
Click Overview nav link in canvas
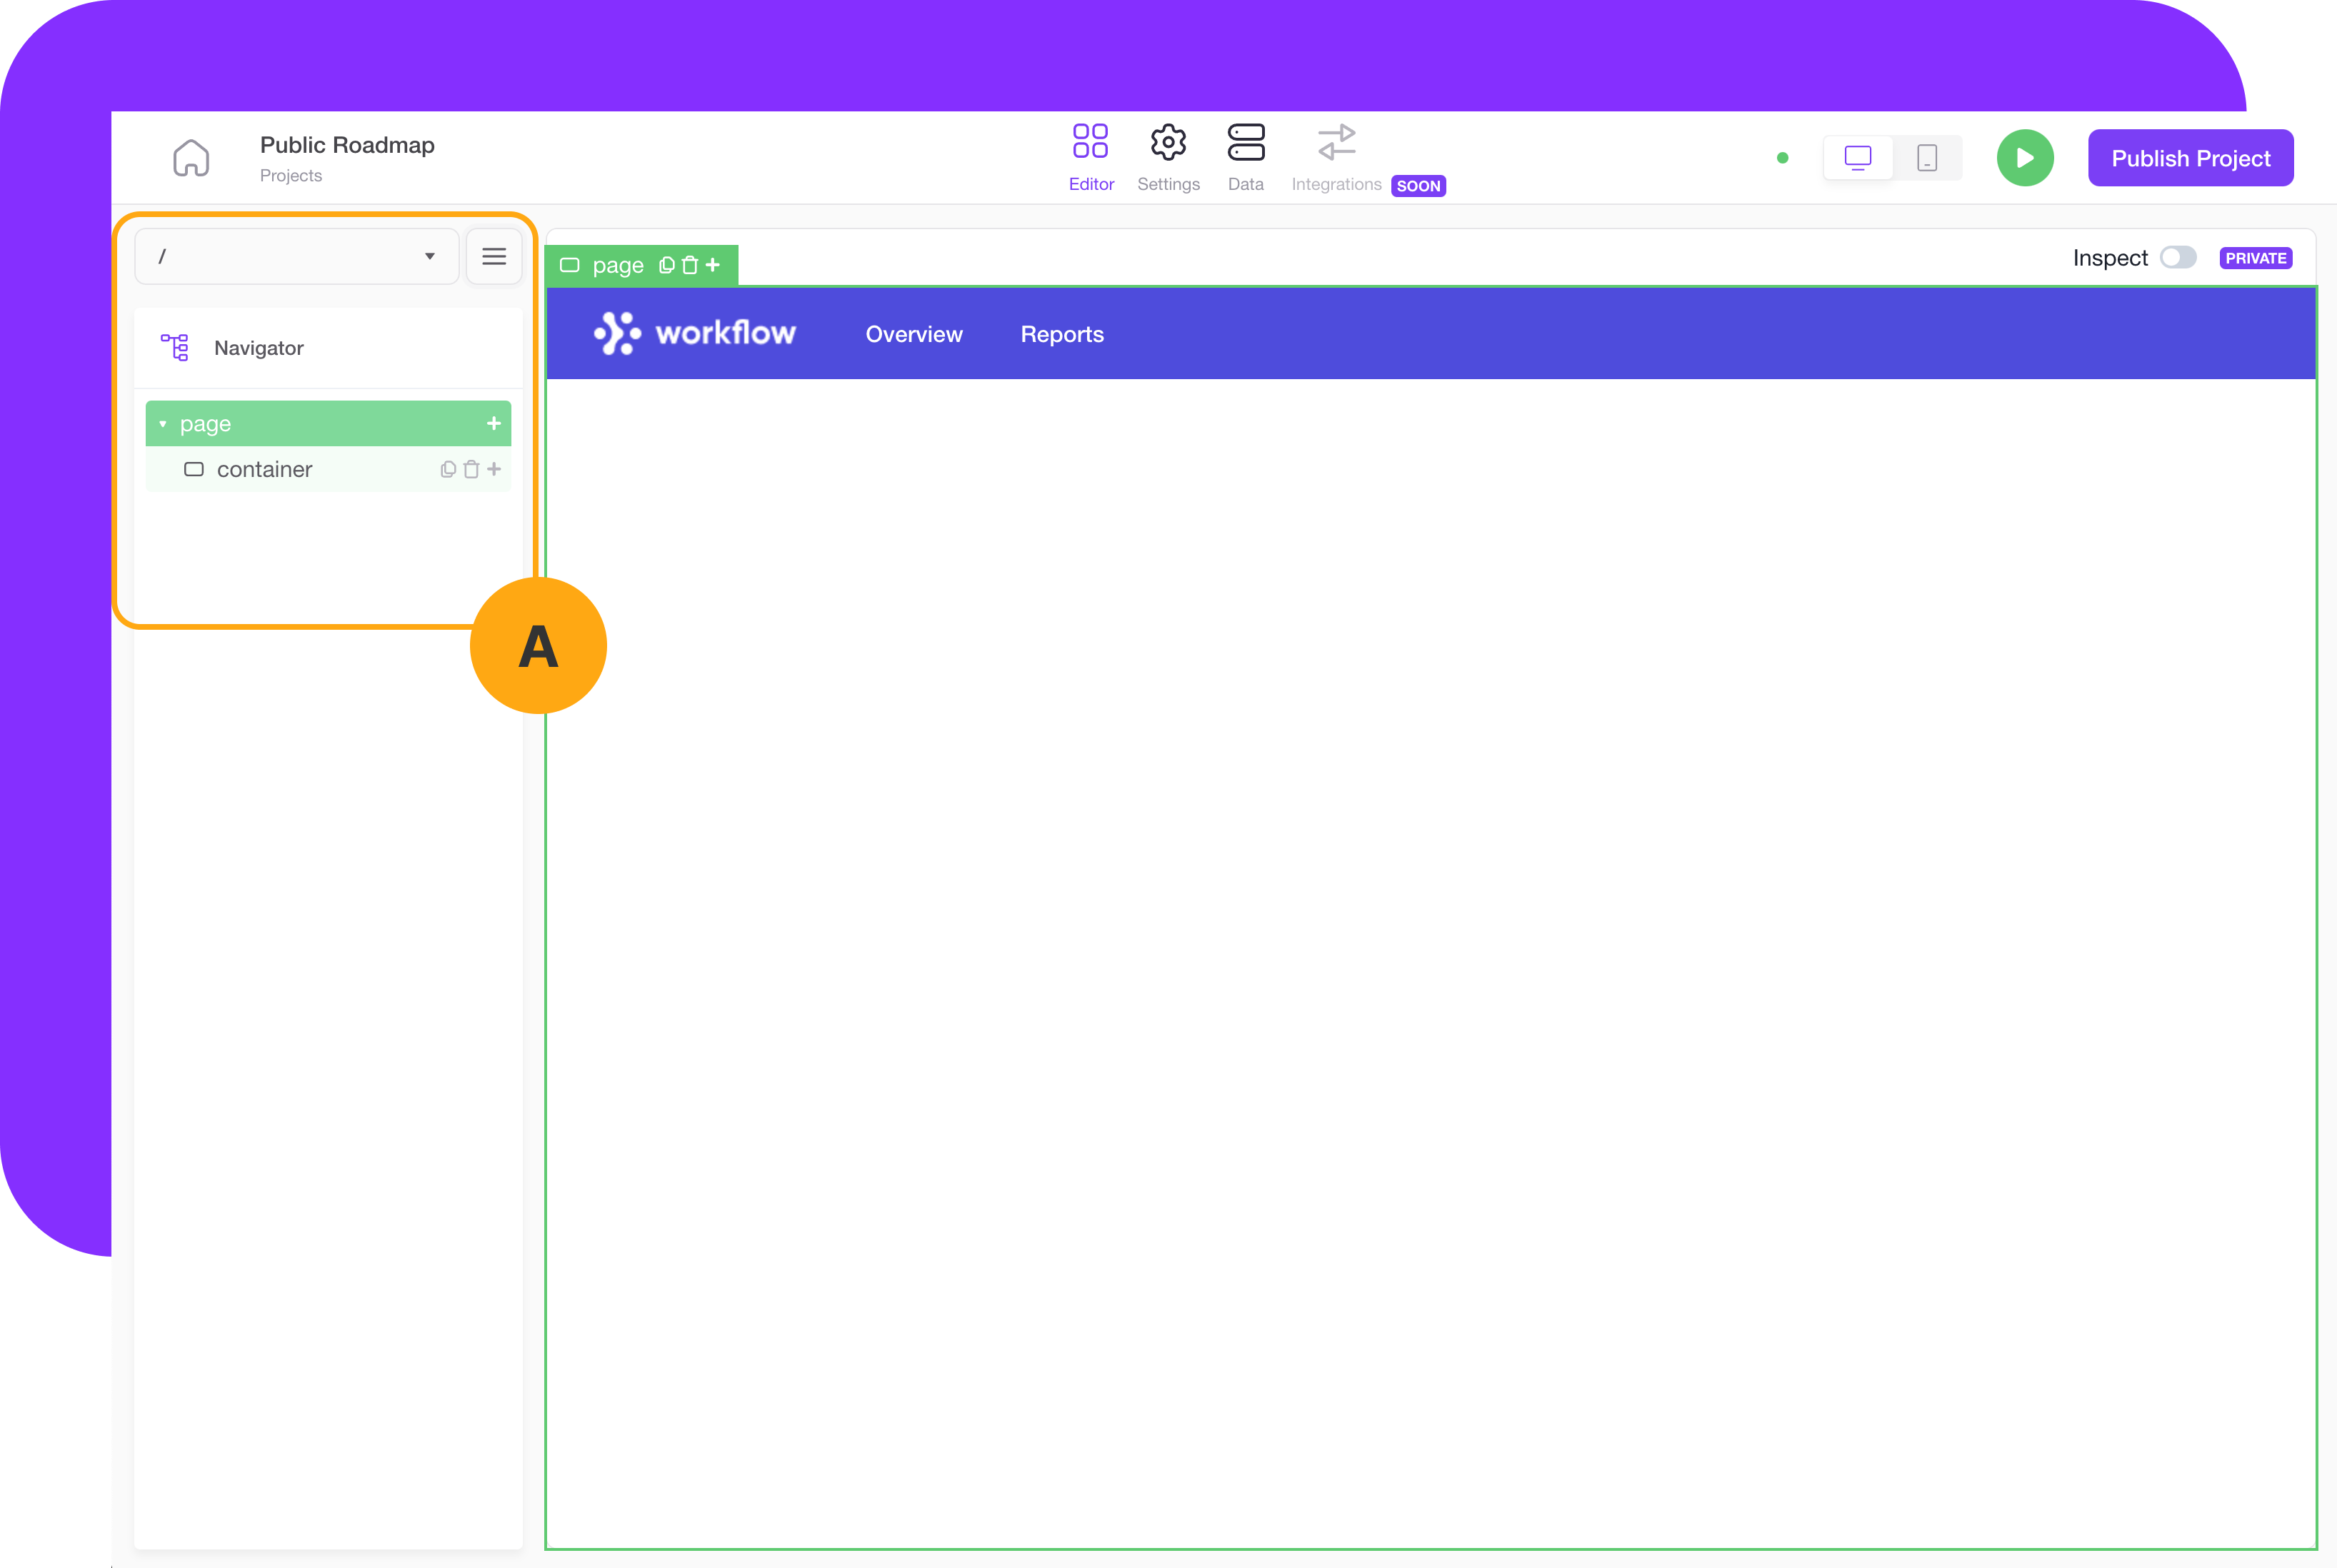point(914,334)
